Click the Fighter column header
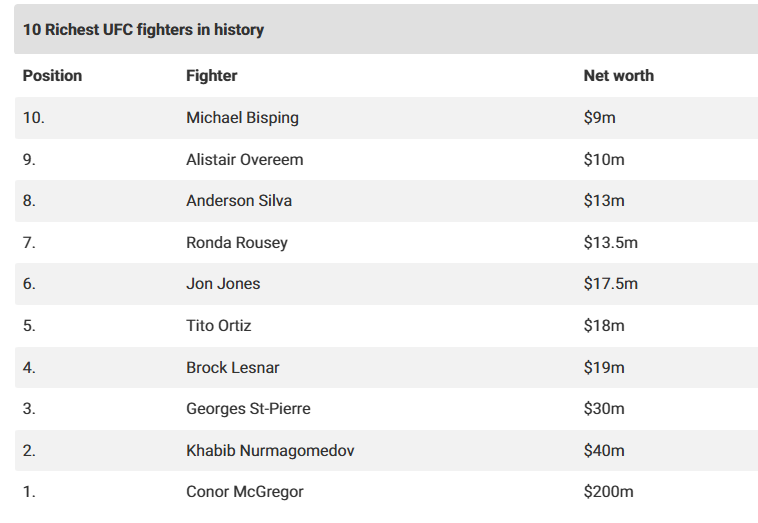 211,76
